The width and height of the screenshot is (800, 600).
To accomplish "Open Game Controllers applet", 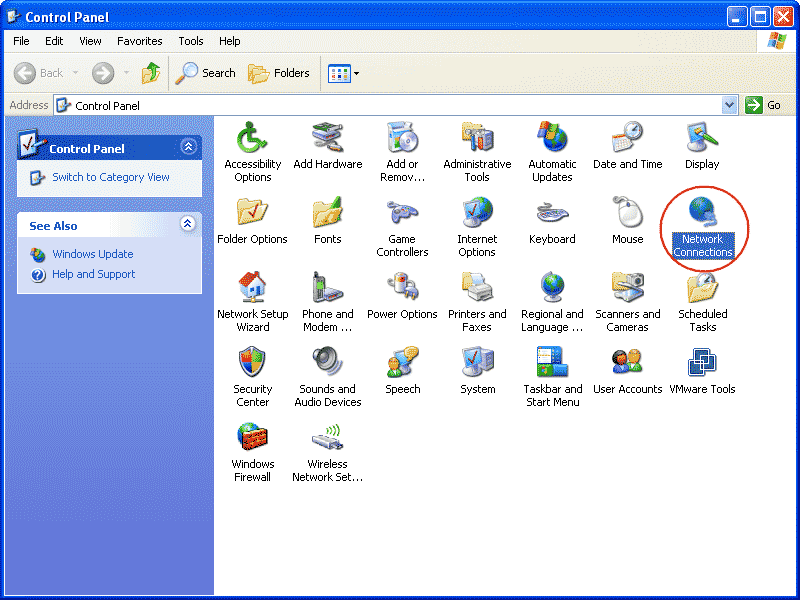I will [x=402, y=227].
